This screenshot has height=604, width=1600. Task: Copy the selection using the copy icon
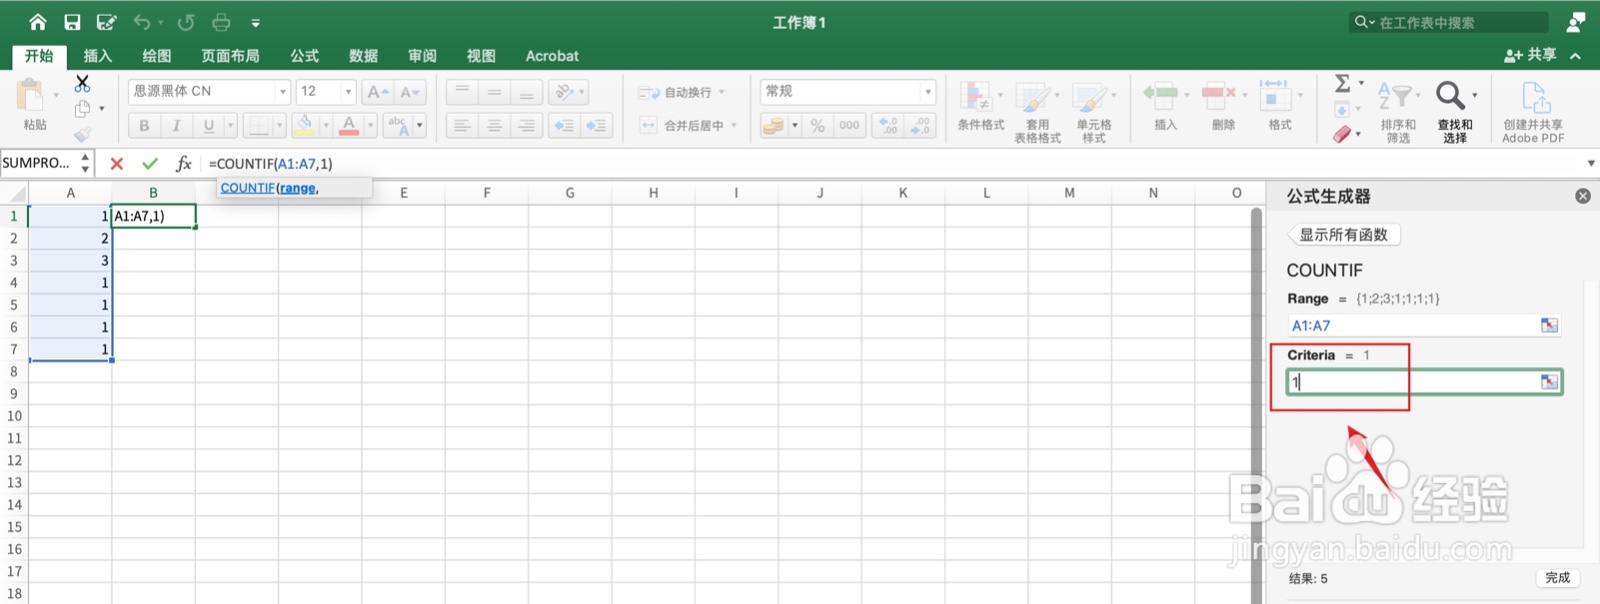pos(83,108)
